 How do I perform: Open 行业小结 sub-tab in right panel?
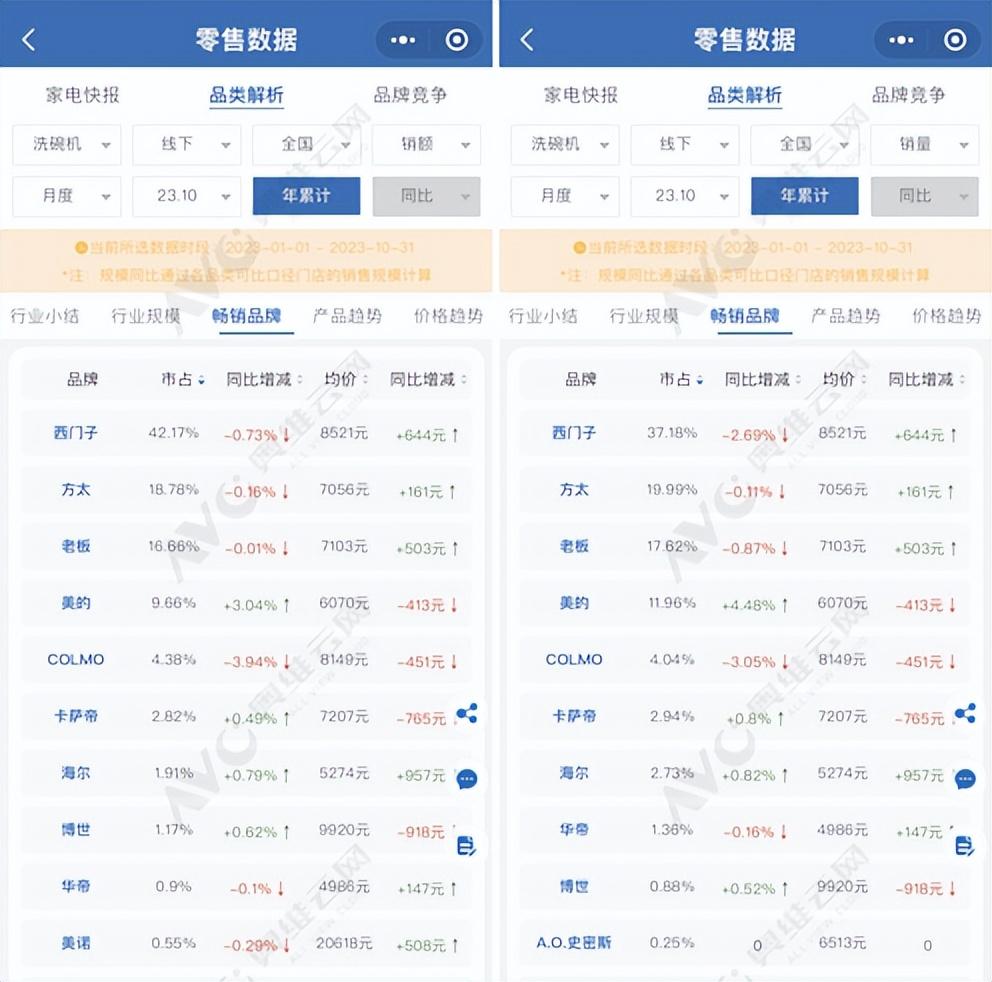pyautogui.click(x=543, y=316)
